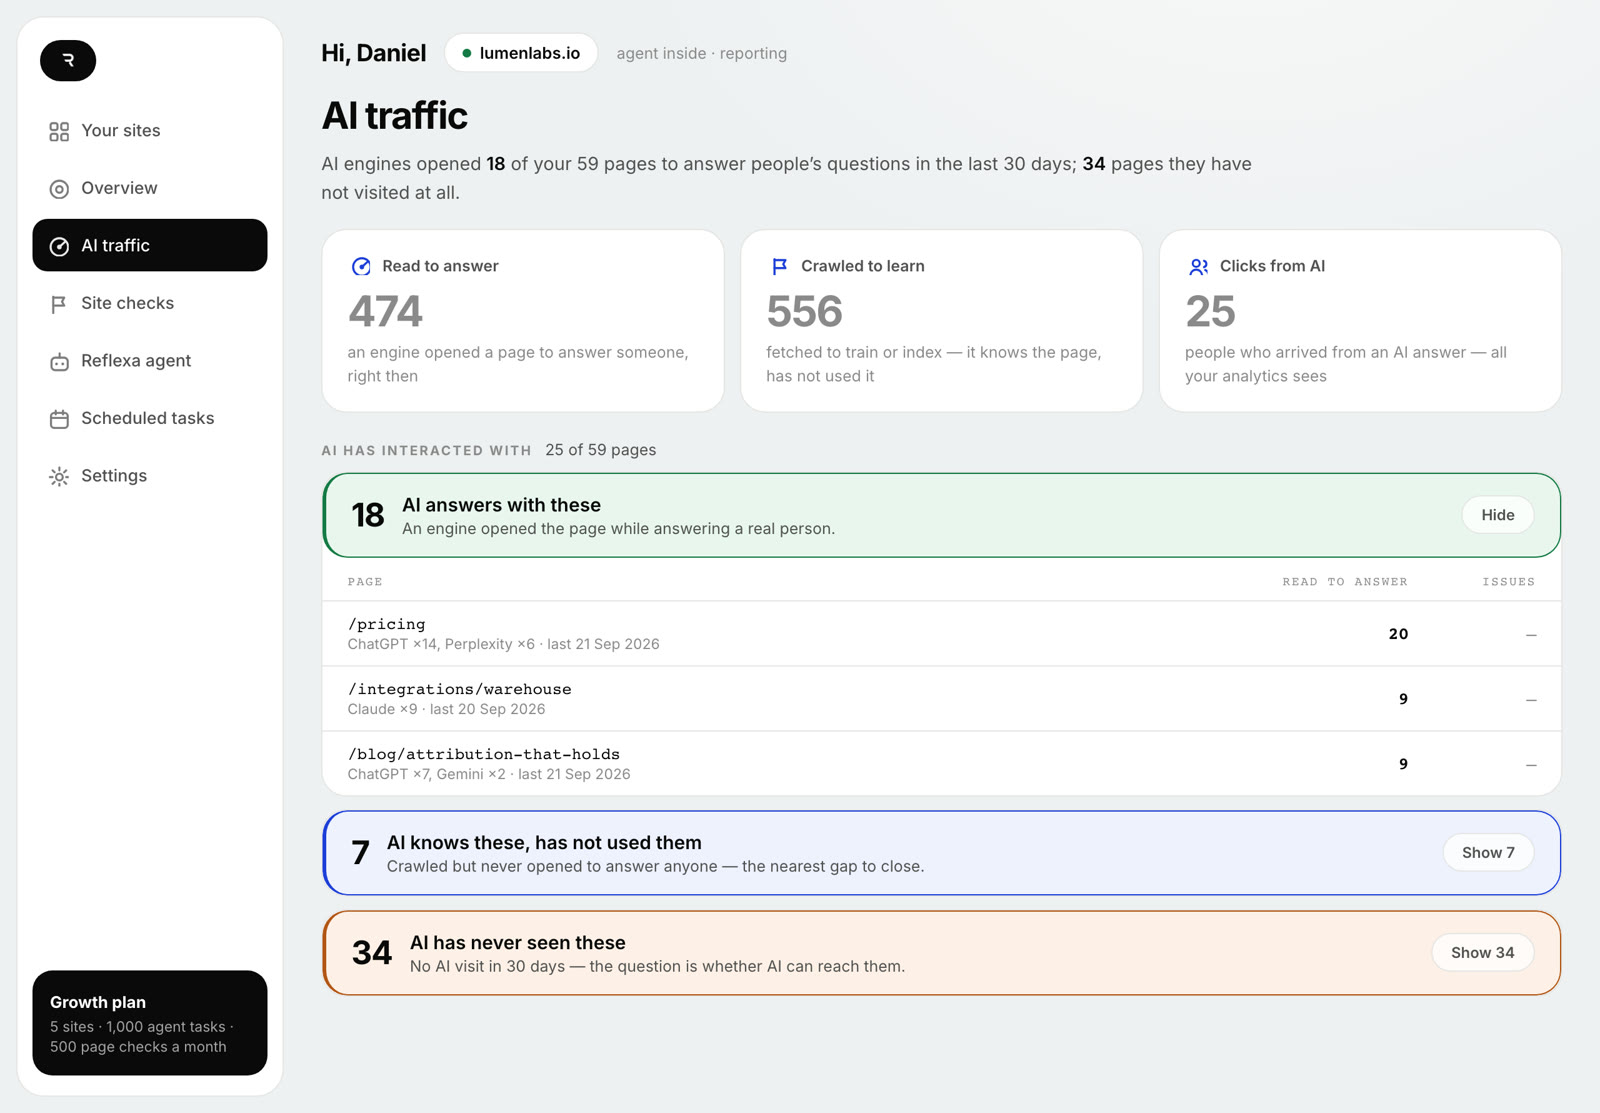The image size is (1600, 1113).
Task: Click the AI has never seen these heading
Action: coord(517,943)
